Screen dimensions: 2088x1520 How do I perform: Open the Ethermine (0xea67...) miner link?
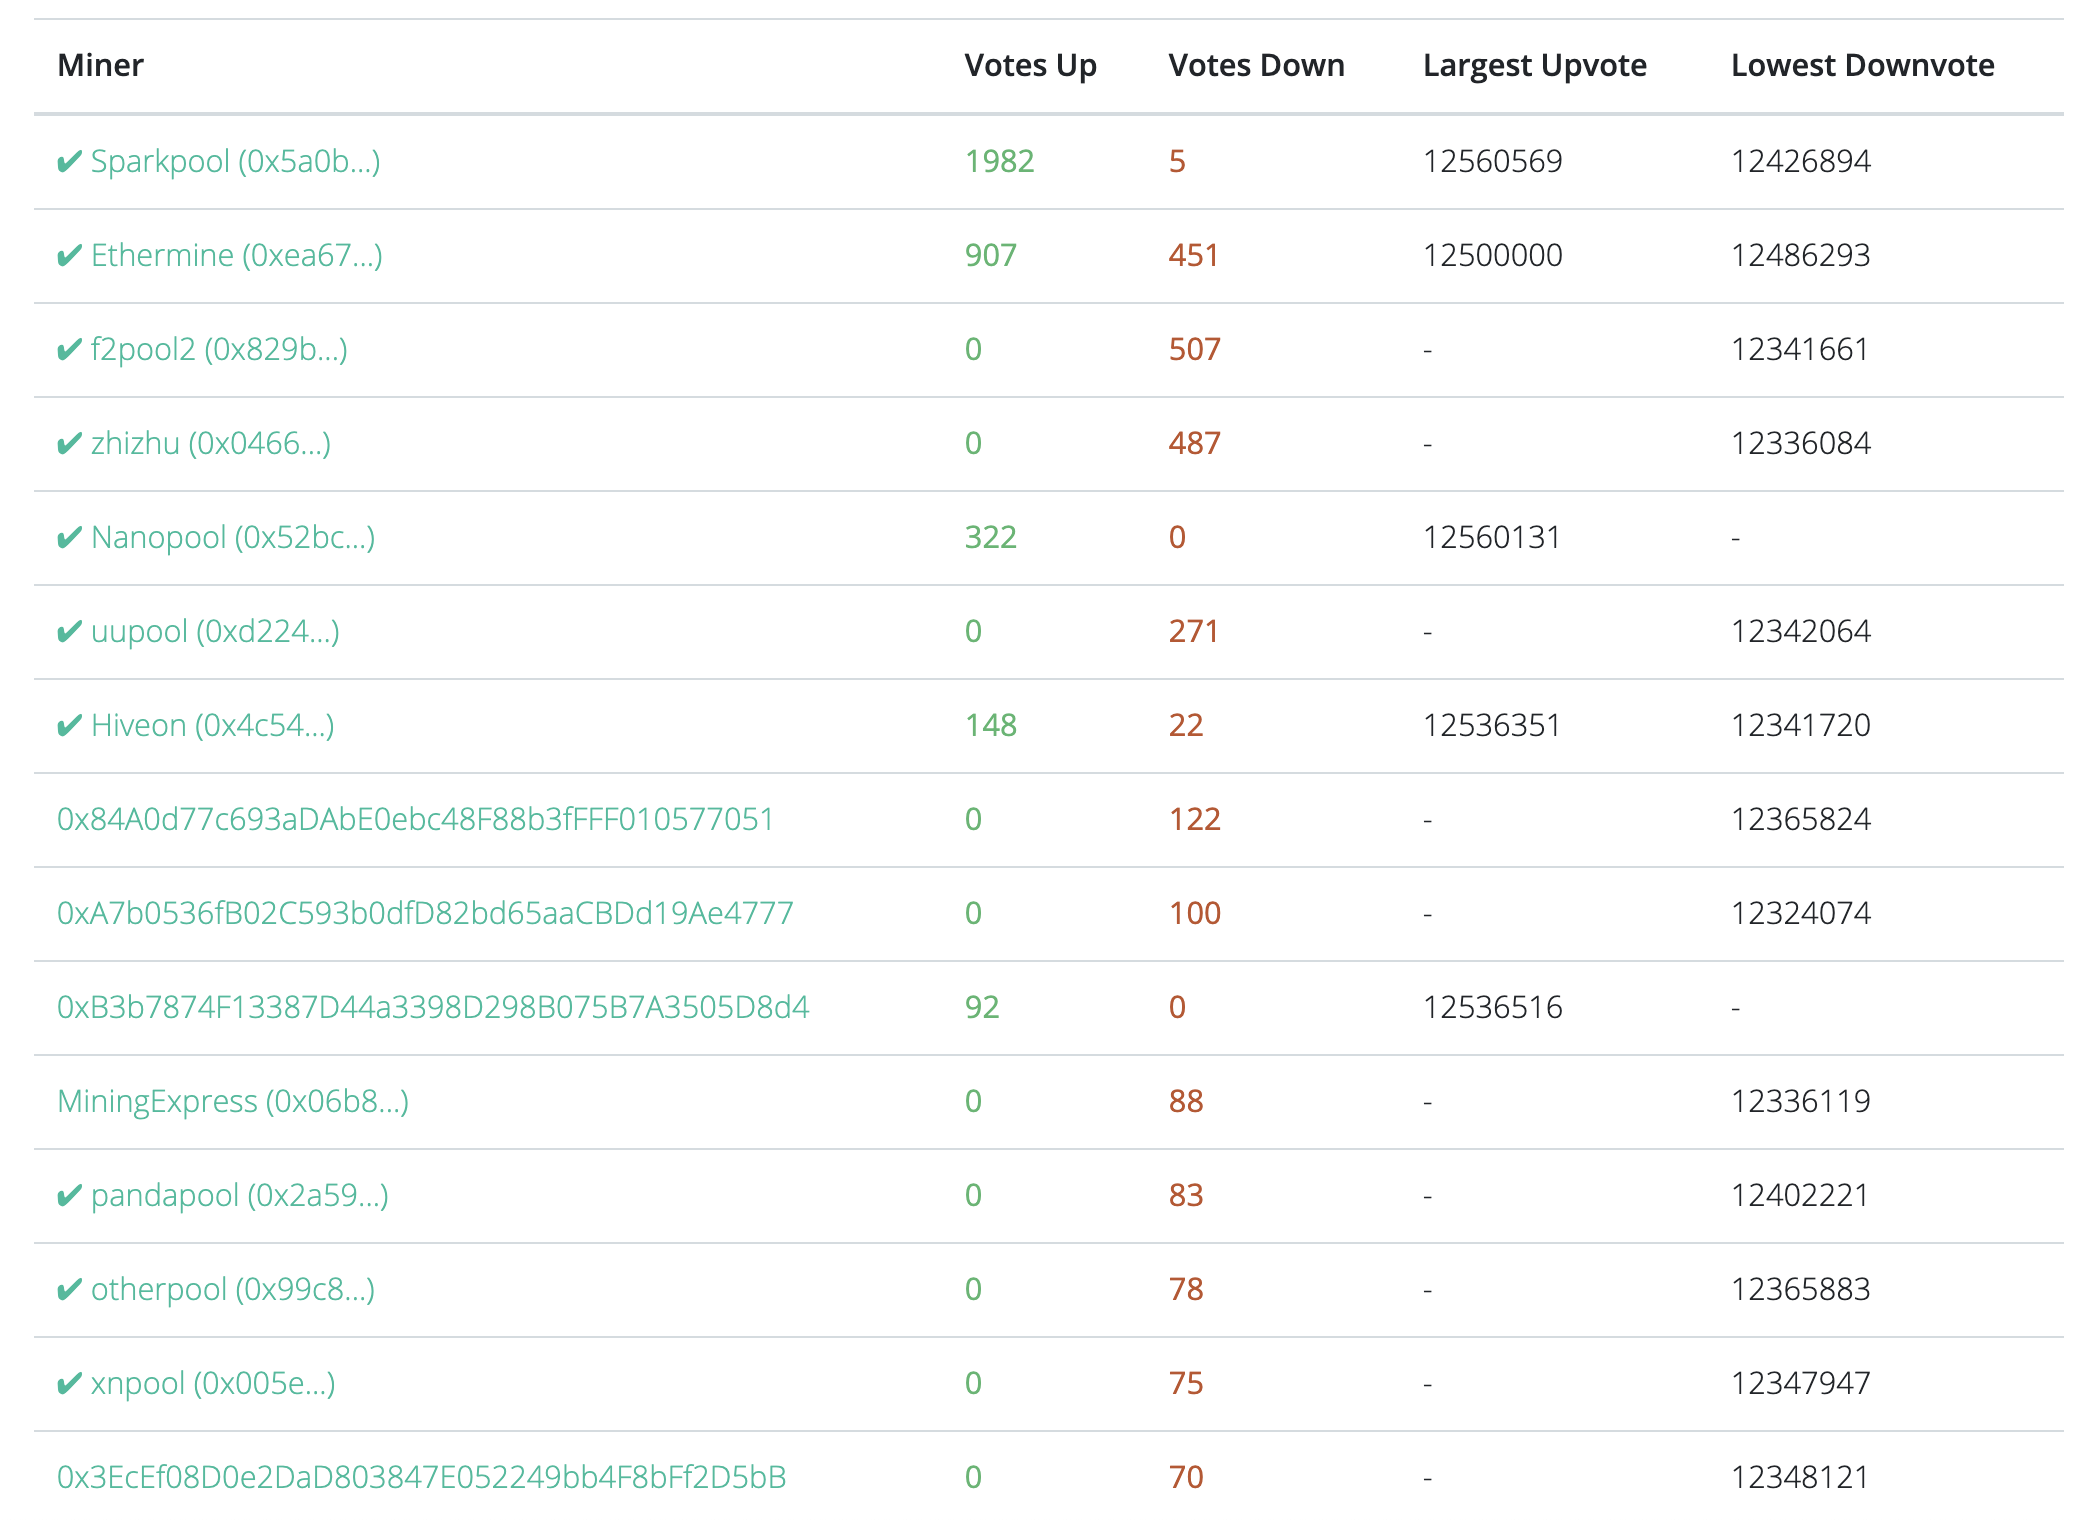[236, 255]
